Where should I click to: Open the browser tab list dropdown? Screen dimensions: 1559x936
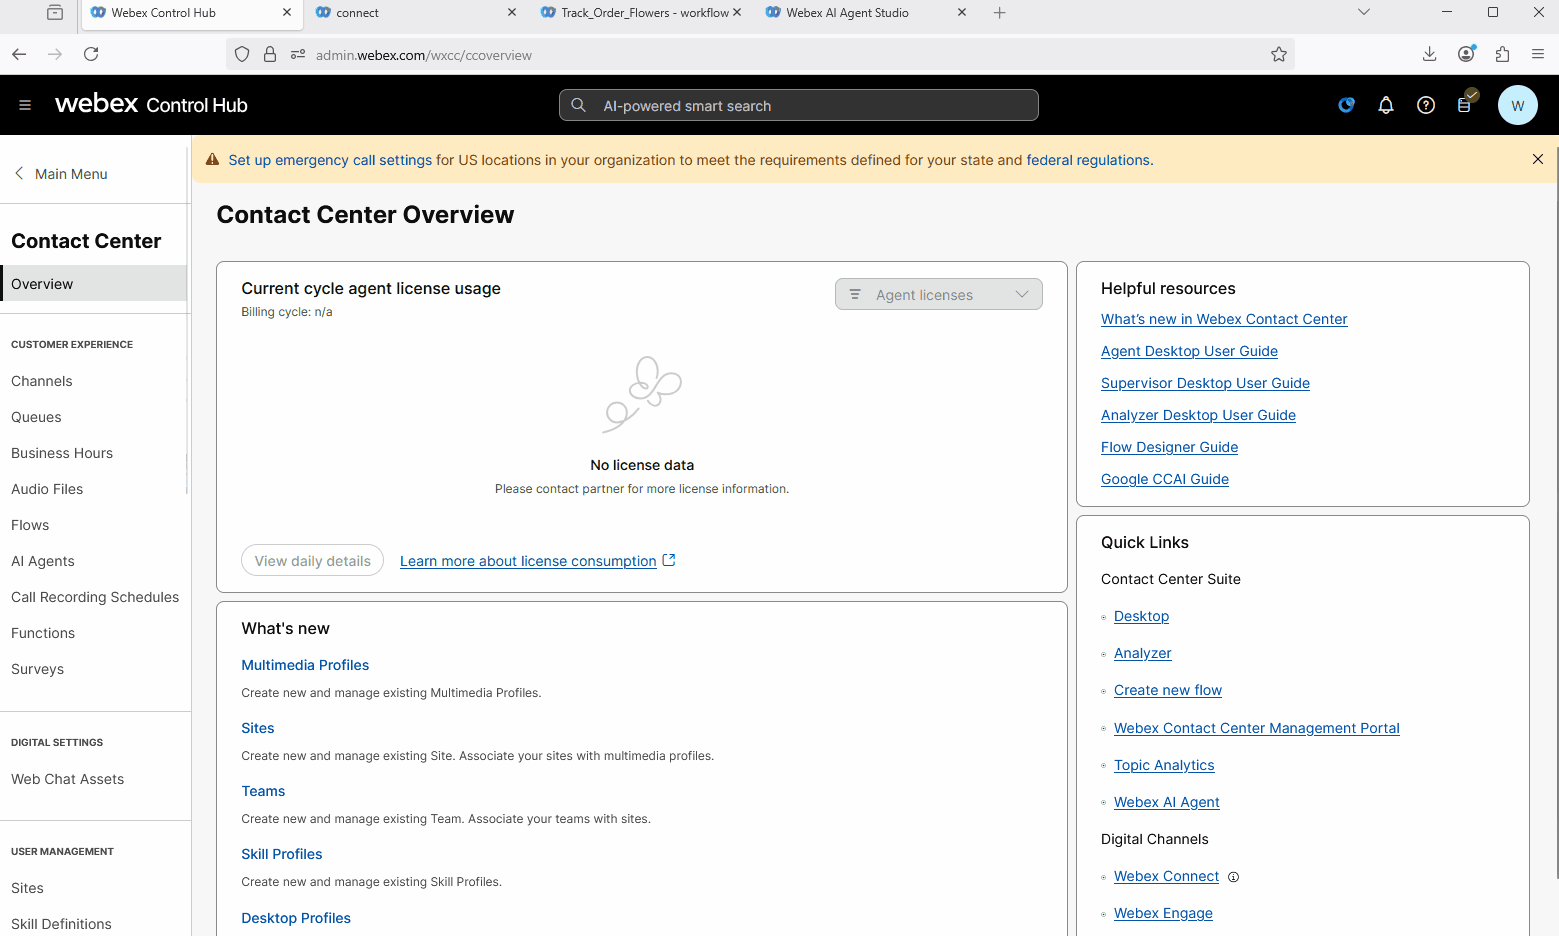tap(1363, 13)
